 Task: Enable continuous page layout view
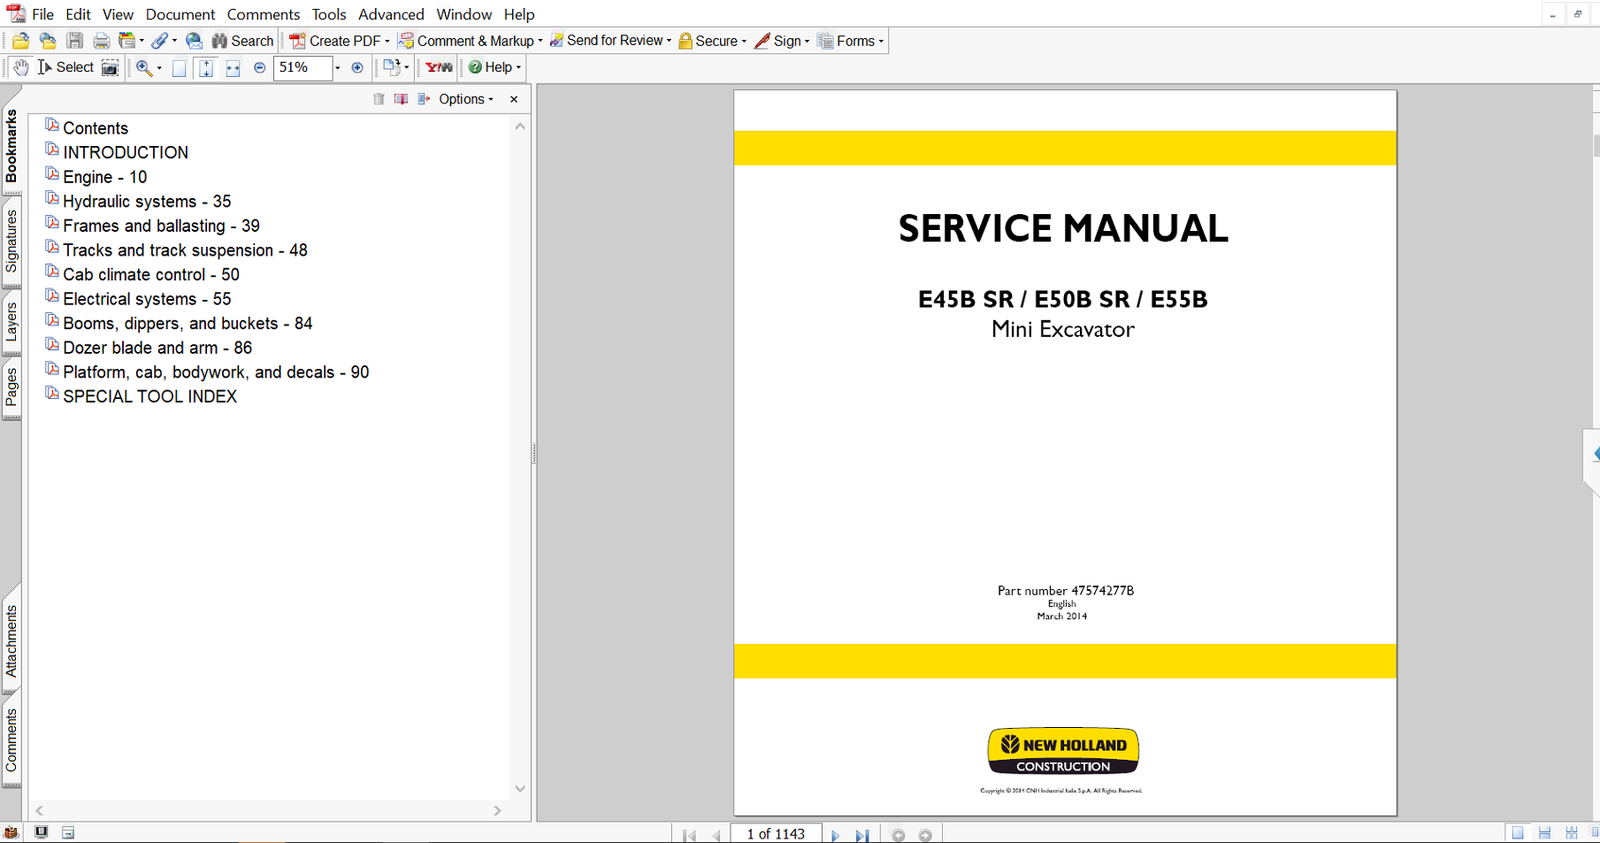(1545, 833)
